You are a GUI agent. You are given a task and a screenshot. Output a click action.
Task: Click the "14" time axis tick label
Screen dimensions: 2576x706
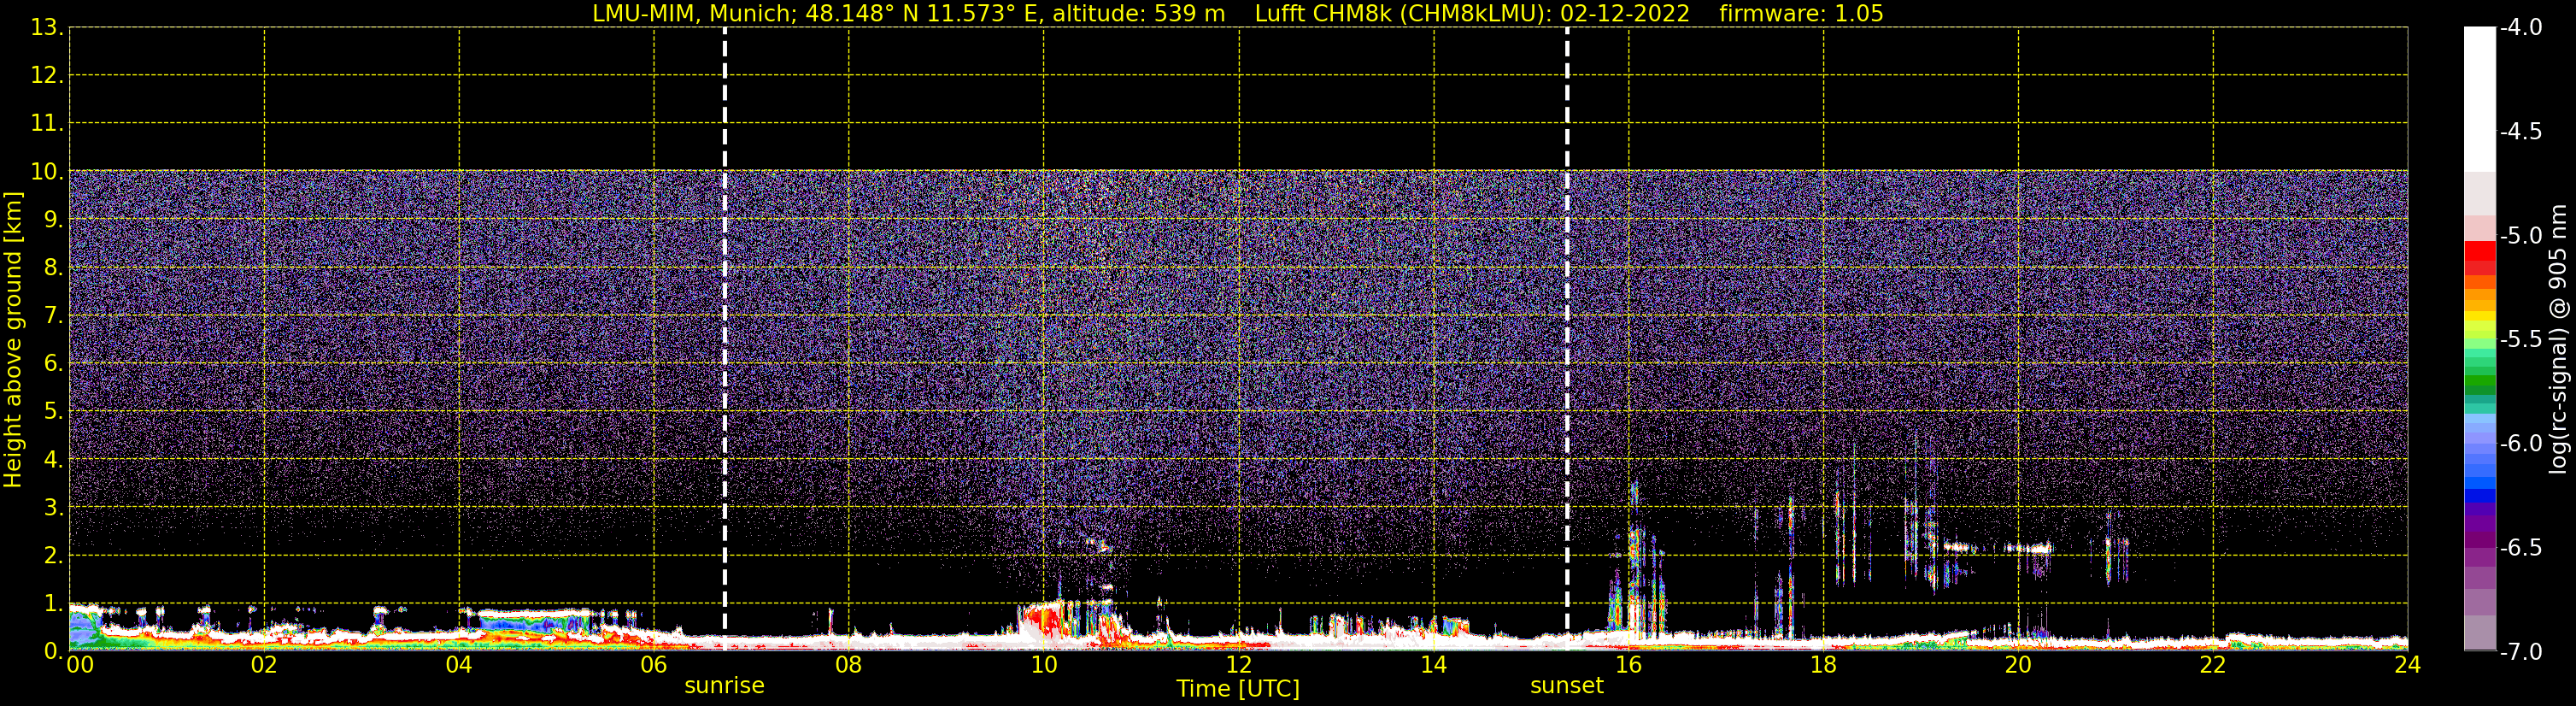[1434, 665]
